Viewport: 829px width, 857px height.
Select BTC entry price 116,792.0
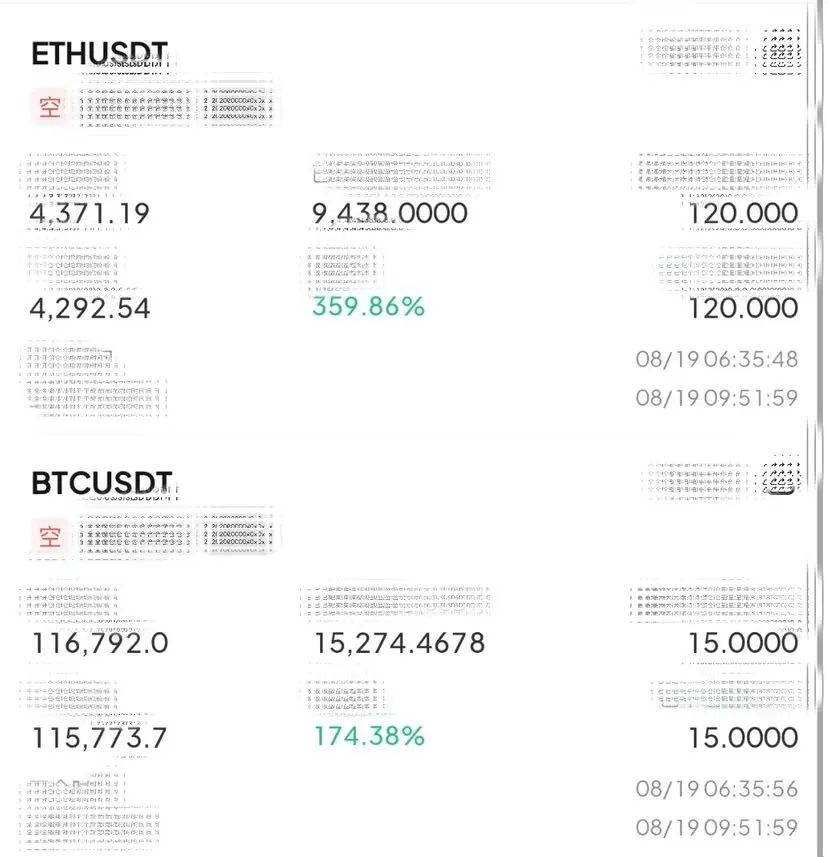pyautogui.click(x=100, y=643)
